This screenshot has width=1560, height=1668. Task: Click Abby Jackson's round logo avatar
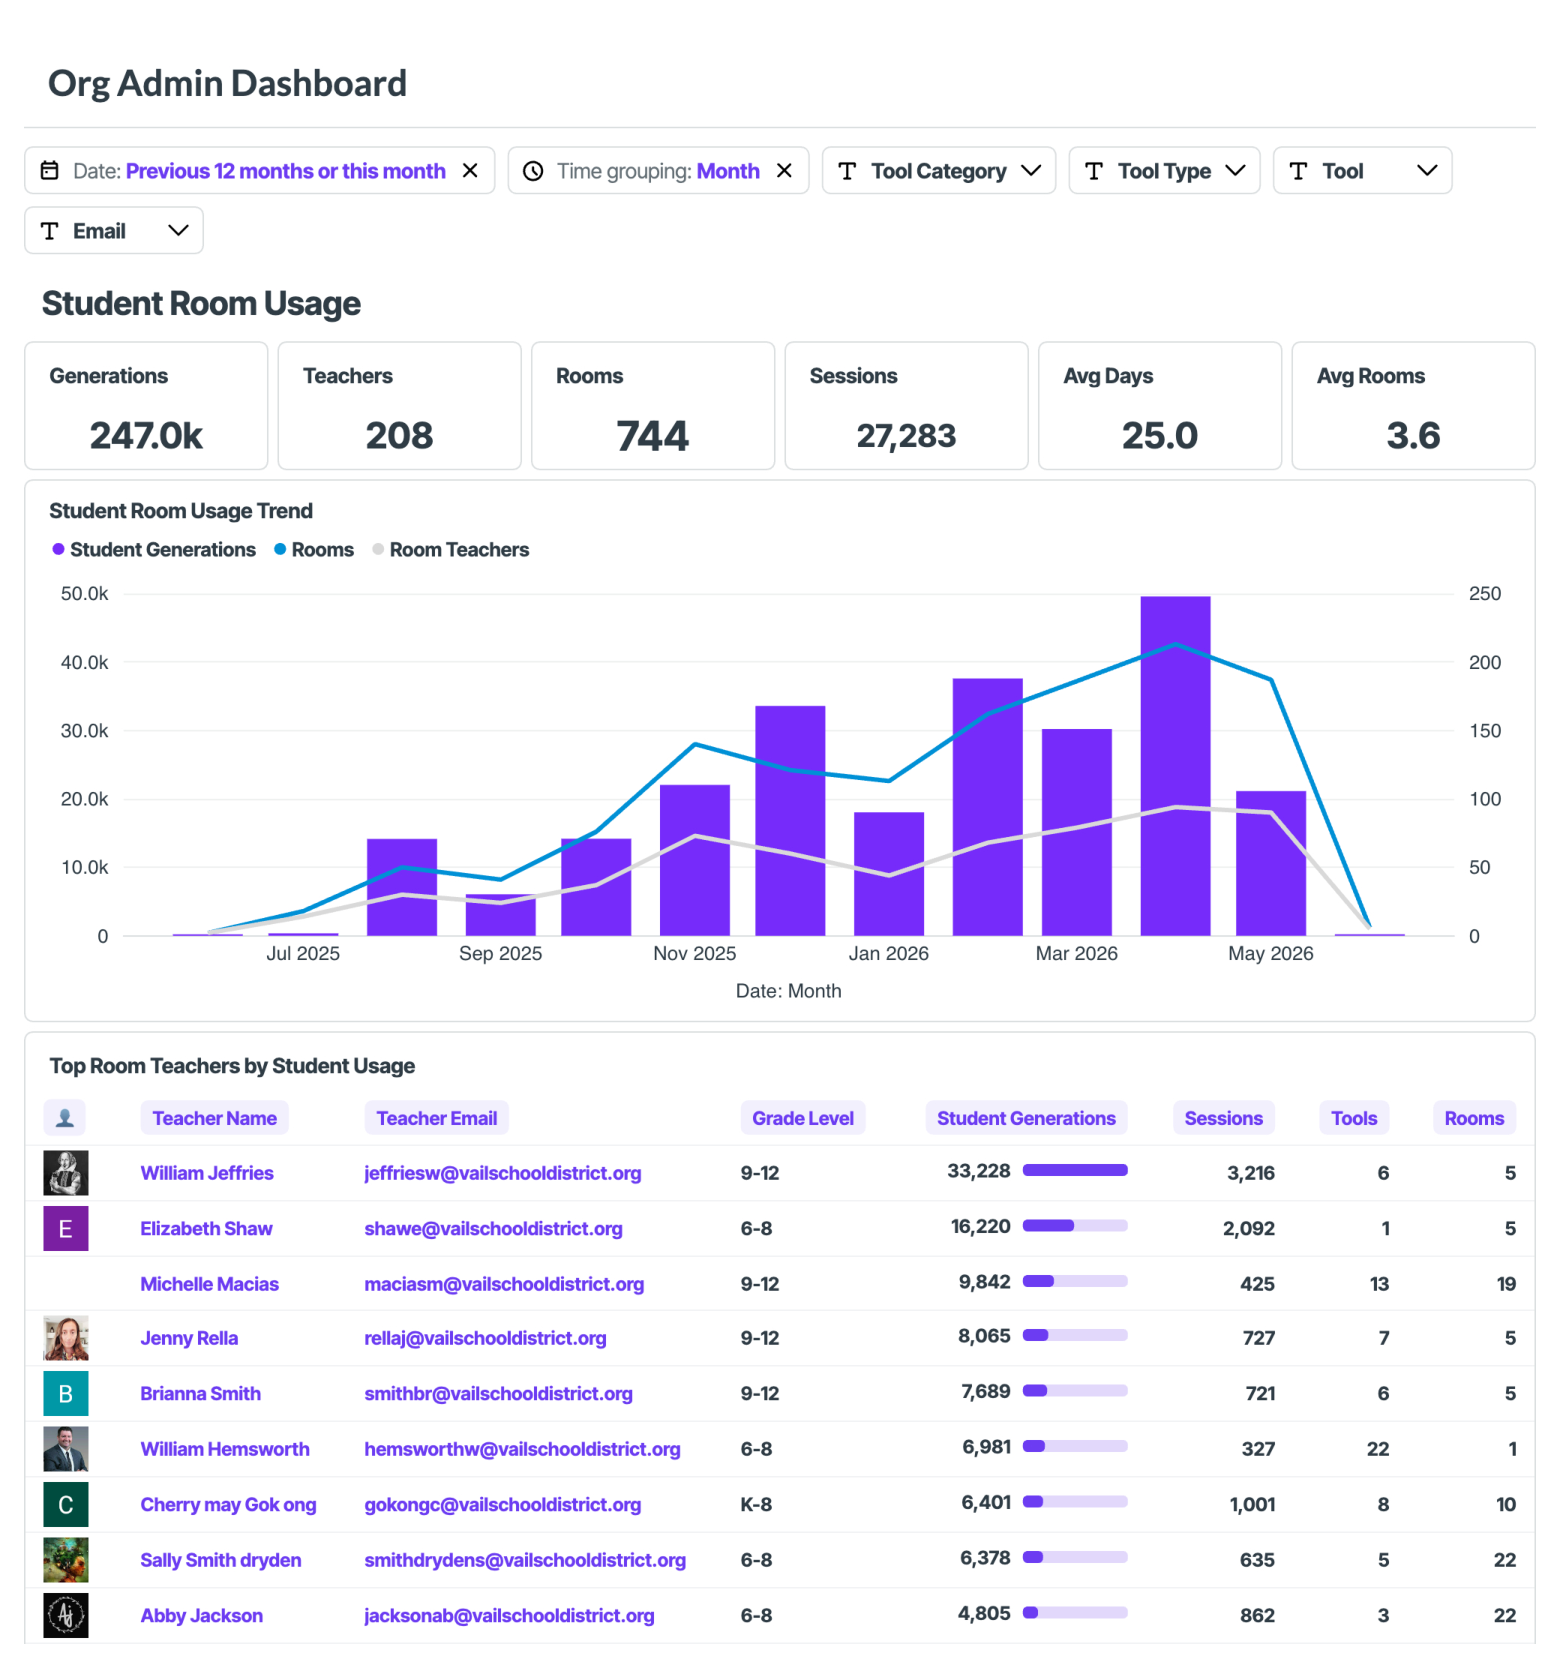(66, 1616)
